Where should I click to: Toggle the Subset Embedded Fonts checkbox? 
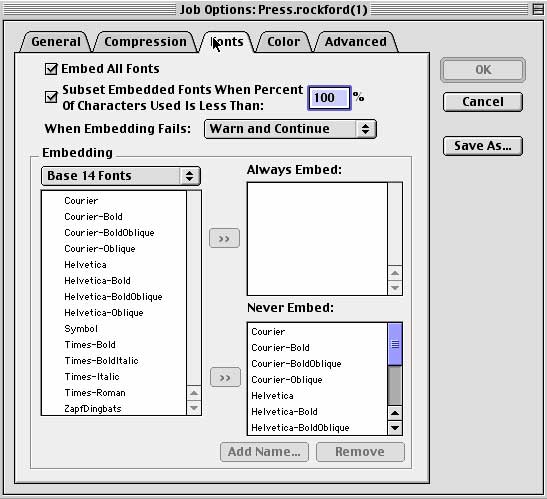click(x=51, y=97)
